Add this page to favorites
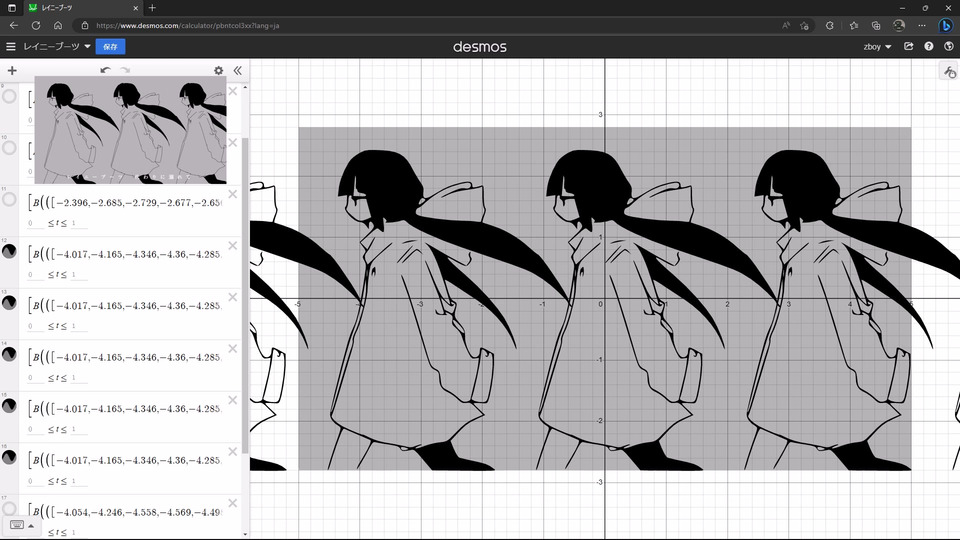 coord(804,26)
